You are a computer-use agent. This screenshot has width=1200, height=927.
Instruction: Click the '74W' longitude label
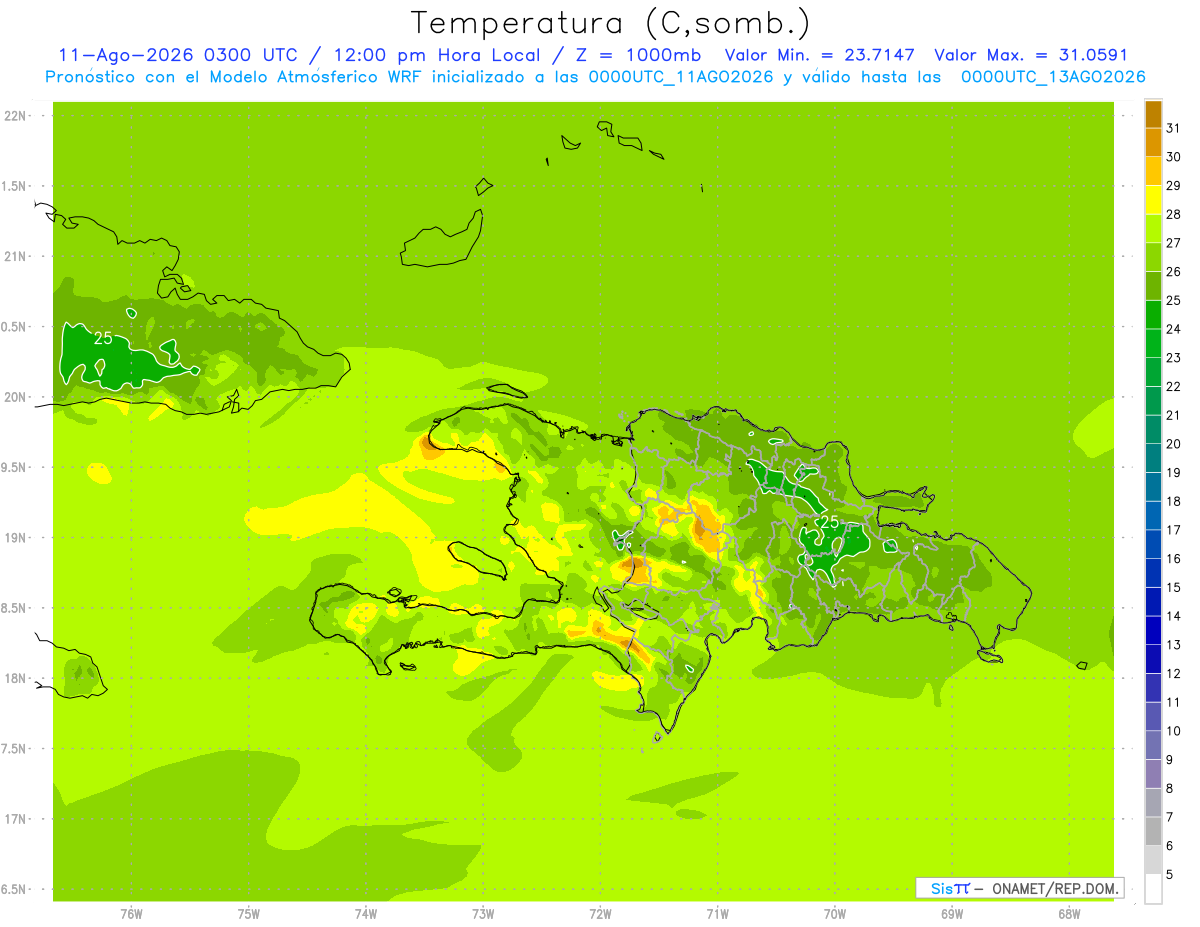pos(366,914)
